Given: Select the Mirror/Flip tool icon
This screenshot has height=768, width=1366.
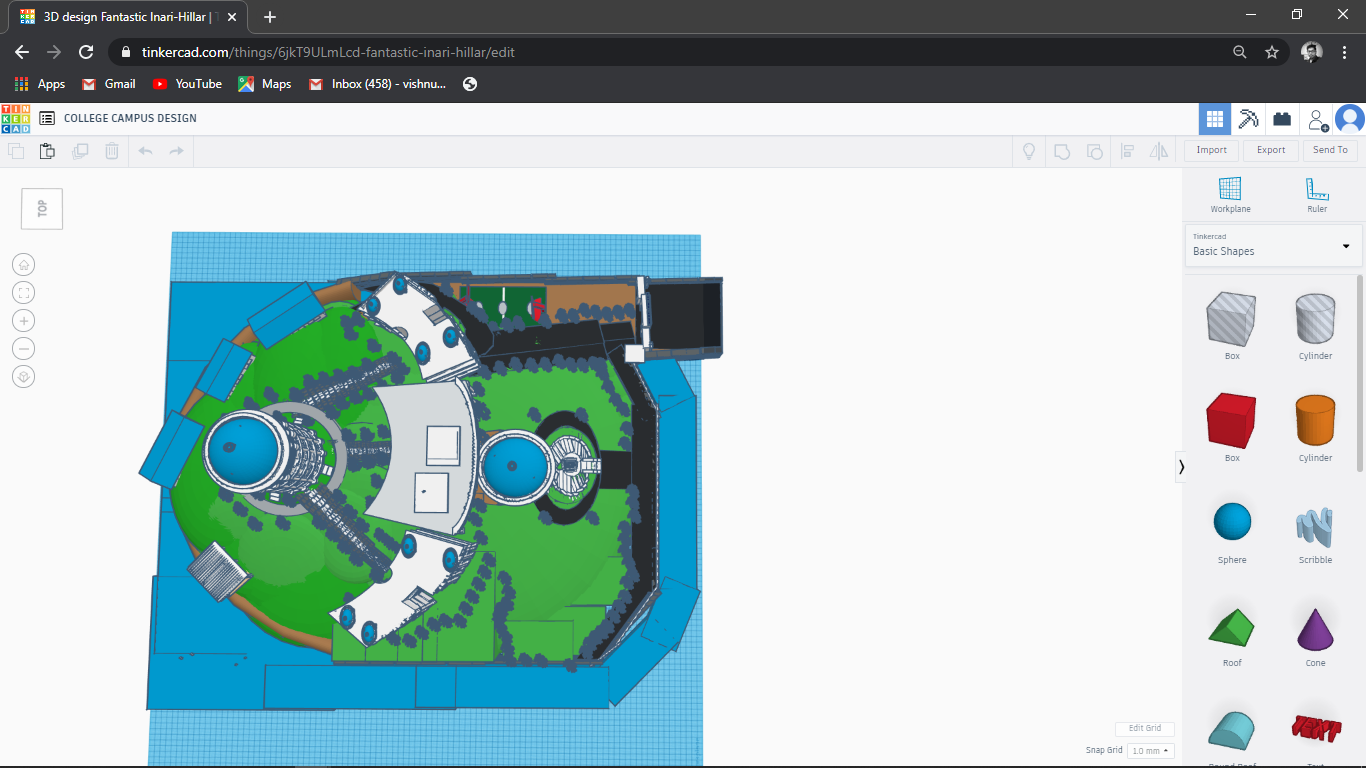Looking at the screenshot, I should [1159, 151].
